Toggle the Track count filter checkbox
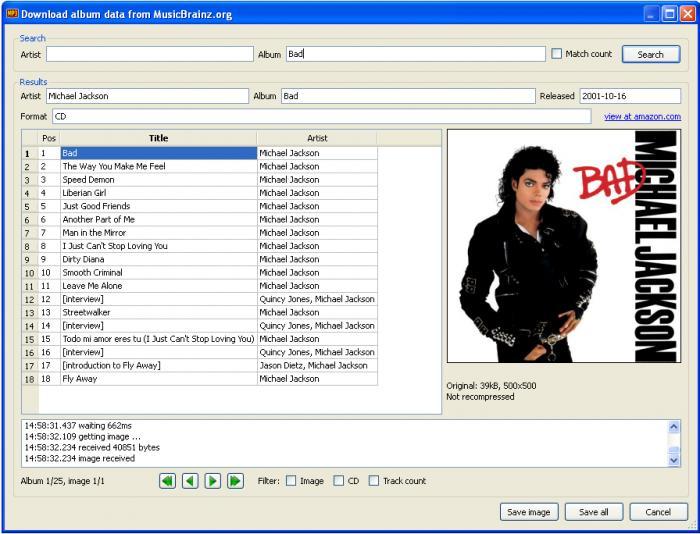This screenshot has height=534, width=700. [x=374, y=481]
